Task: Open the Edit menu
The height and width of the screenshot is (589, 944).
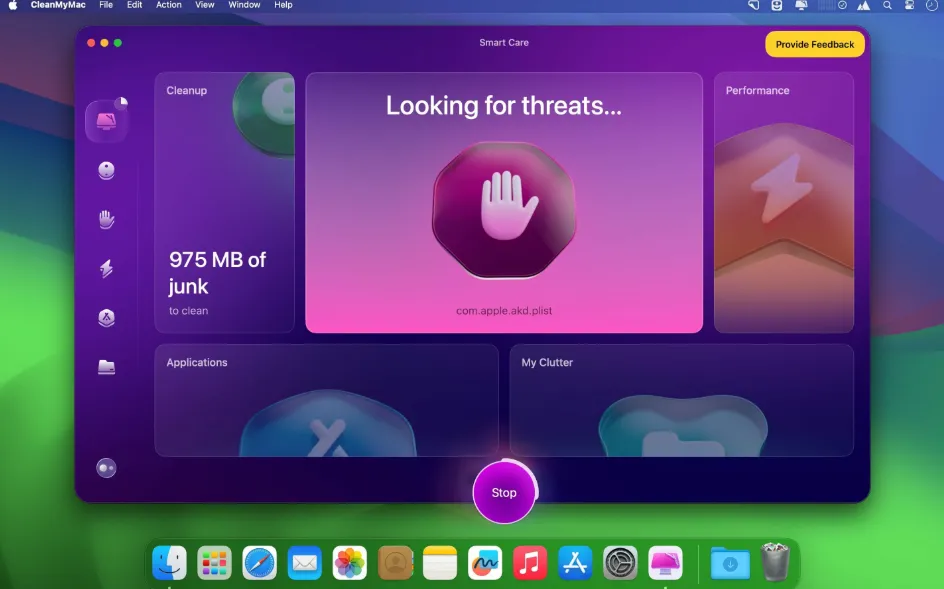Action: pyautogui.click(x=134, y=5)
